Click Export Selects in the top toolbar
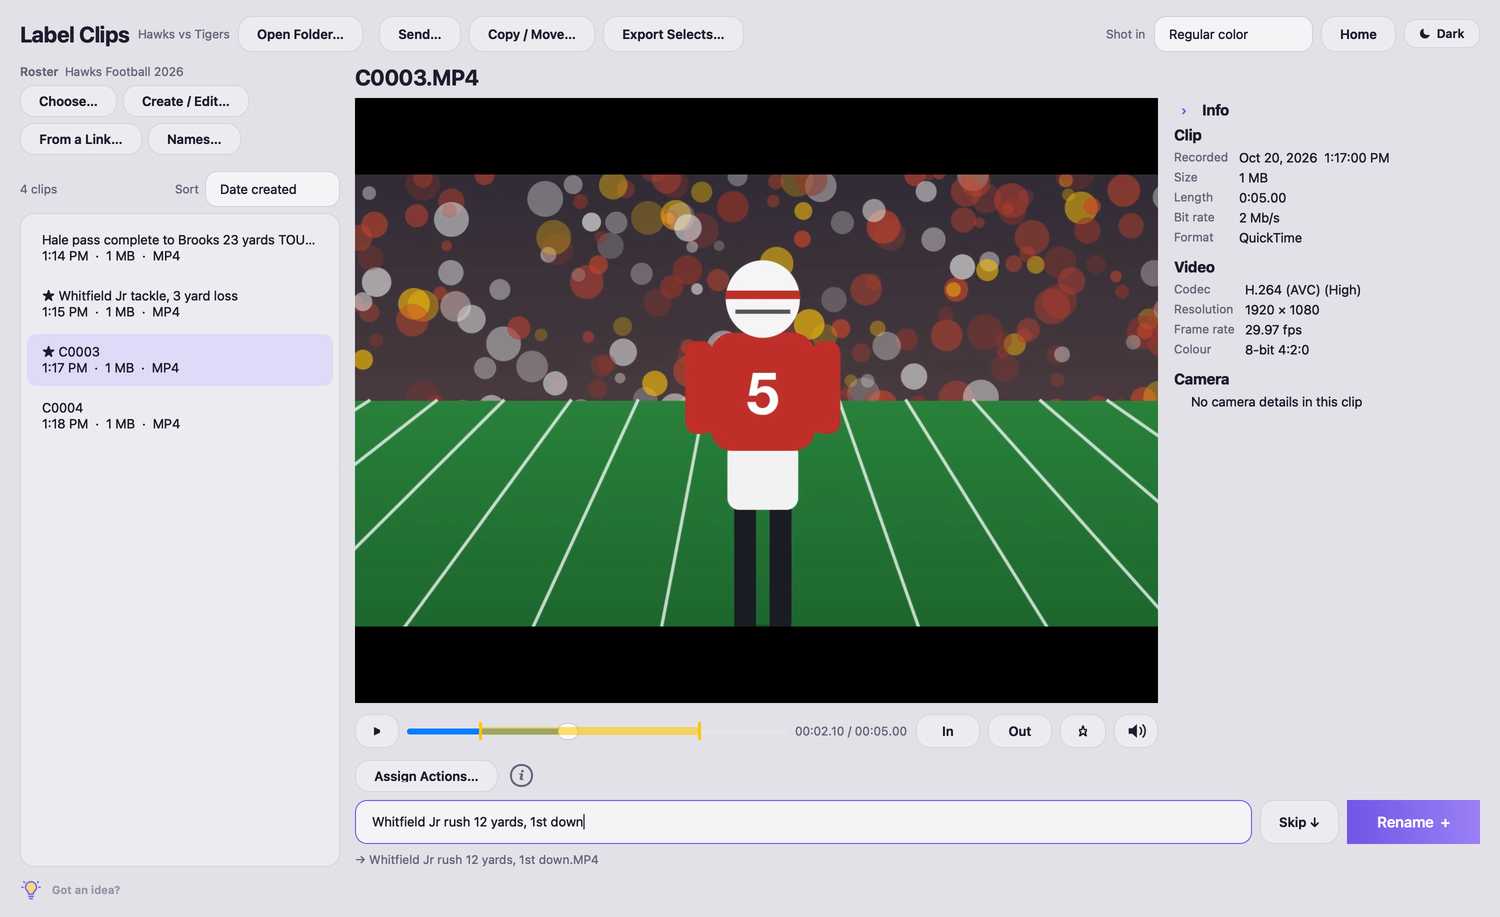 673,34
